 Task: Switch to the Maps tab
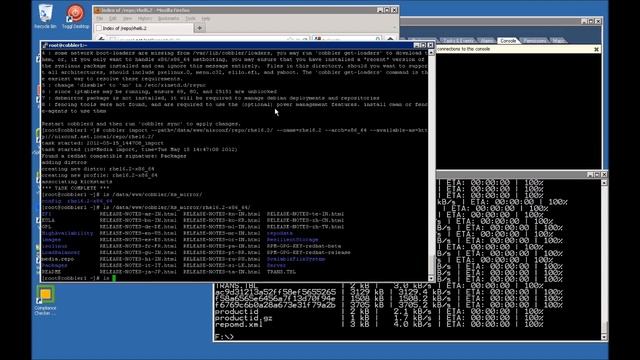coord(558,41)
